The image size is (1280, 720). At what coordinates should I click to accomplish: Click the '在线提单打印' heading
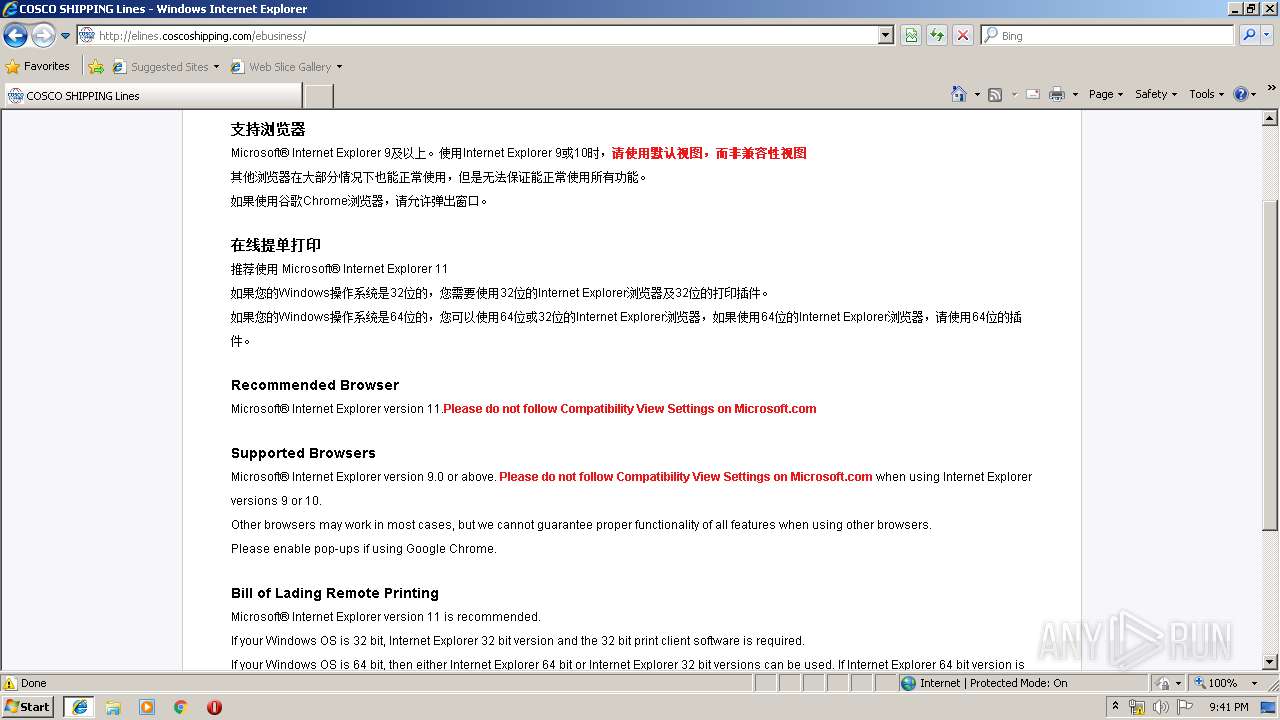(276, 245)
